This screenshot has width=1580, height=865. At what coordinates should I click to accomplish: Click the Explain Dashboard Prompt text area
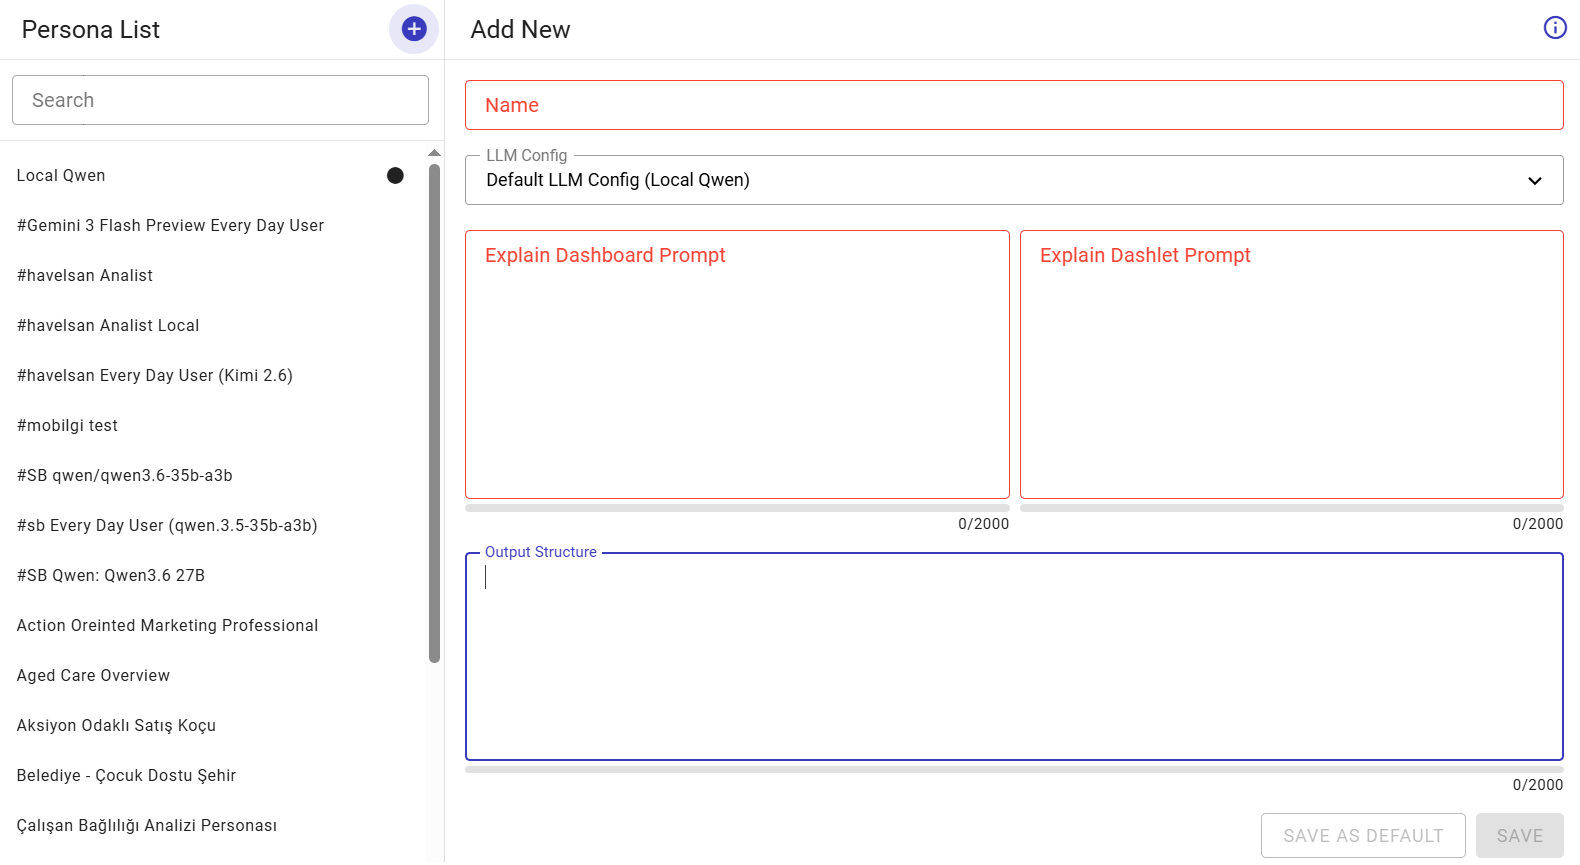point(737,365)
